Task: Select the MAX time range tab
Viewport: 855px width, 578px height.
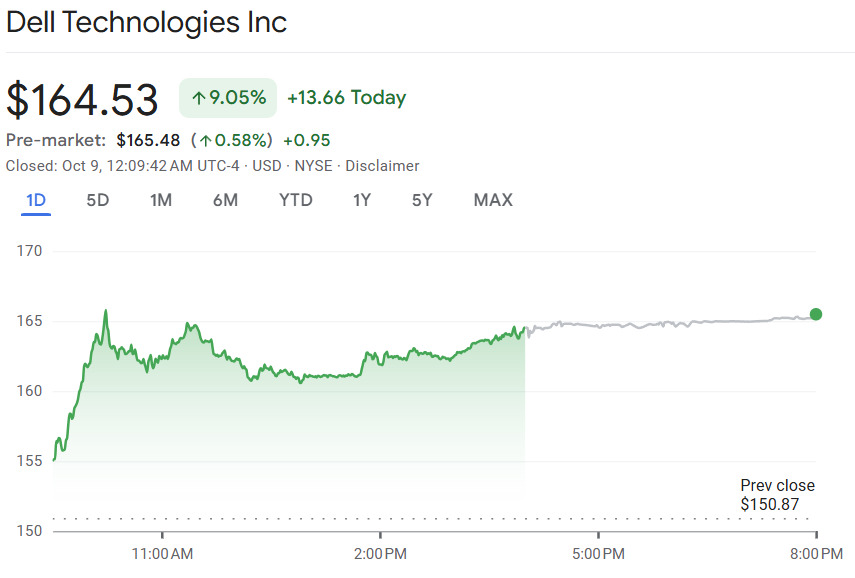Action: (493, 200)
